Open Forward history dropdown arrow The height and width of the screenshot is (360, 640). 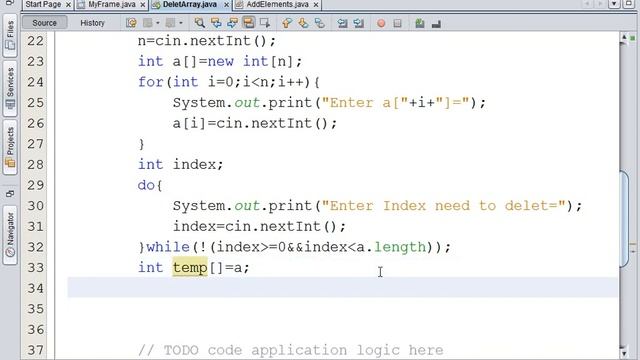(180, 23)
